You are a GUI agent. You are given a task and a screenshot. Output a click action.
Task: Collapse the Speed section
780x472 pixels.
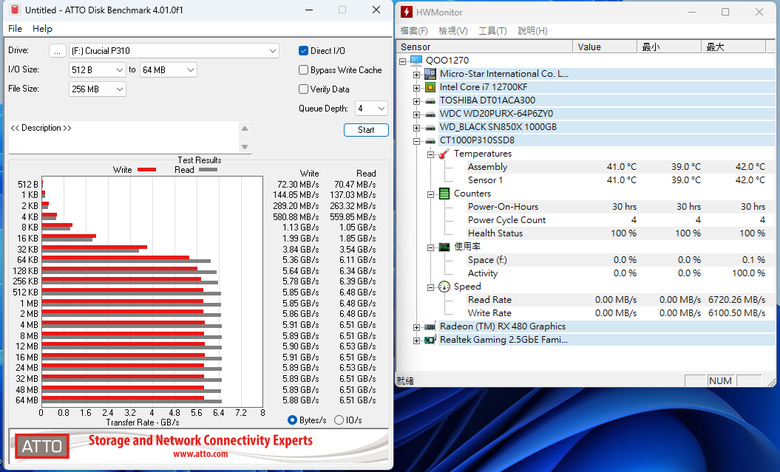coord(431,287)
